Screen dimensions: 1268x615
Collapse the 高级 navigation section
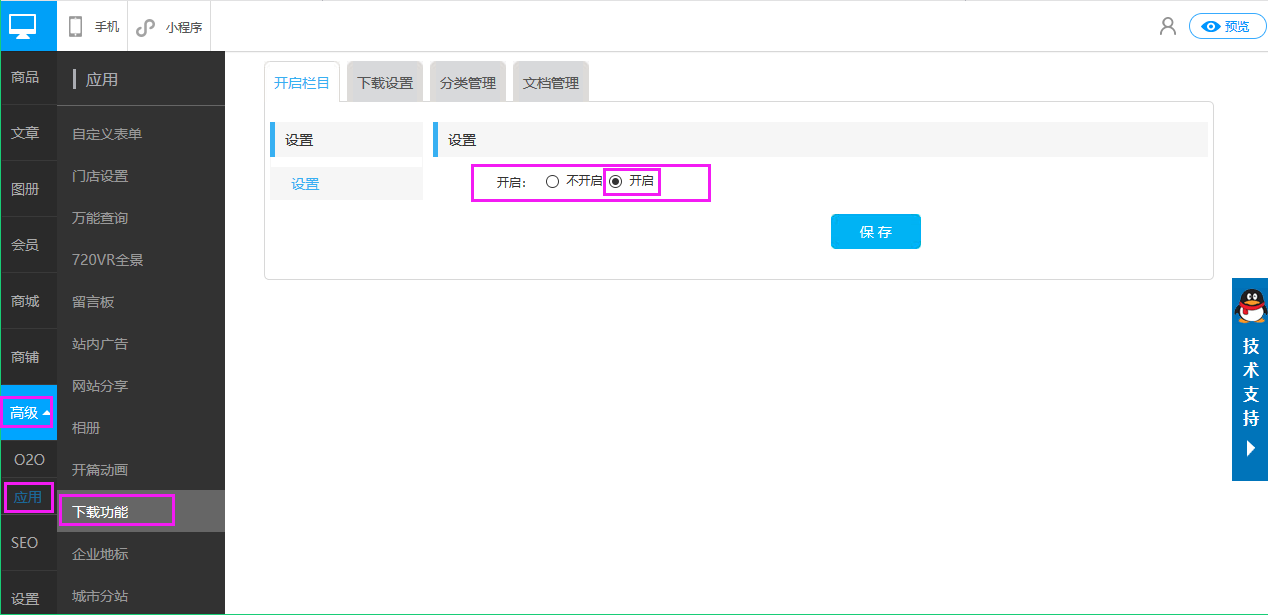tap(28, 412)
